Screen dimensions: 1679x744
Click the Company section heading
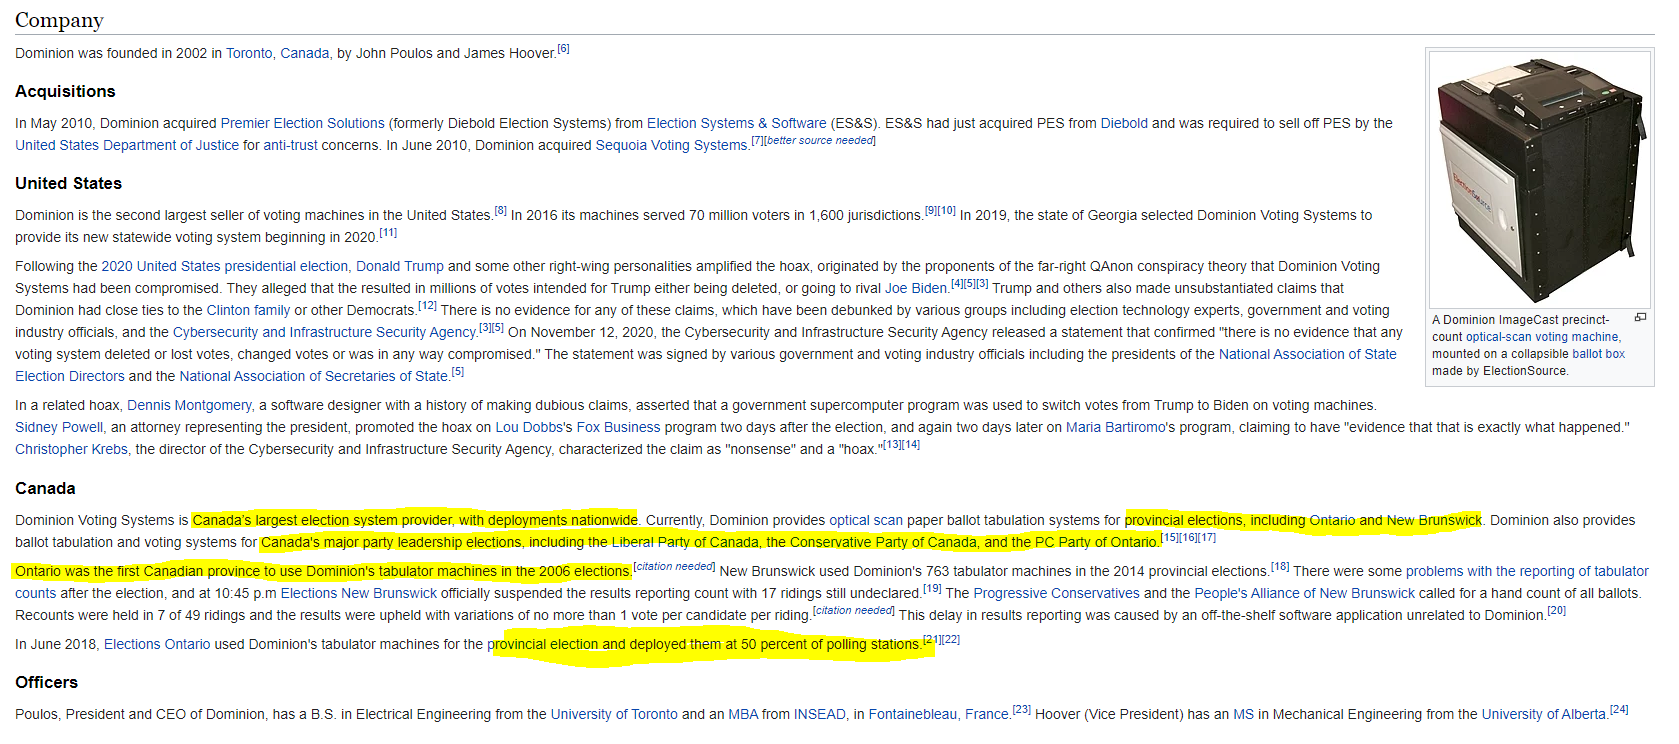tap(59, 20)
